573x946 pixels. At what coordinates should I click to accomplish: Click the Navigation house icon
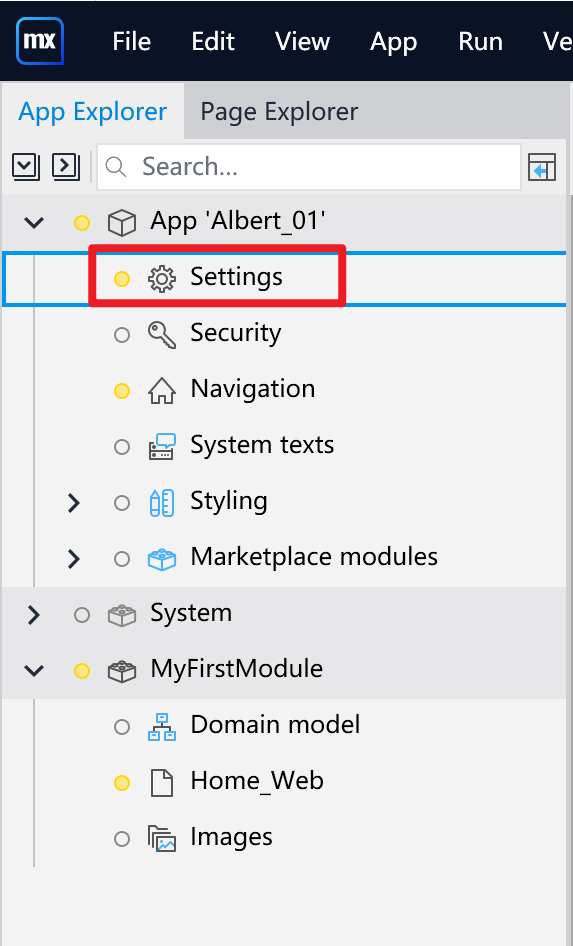162,390
